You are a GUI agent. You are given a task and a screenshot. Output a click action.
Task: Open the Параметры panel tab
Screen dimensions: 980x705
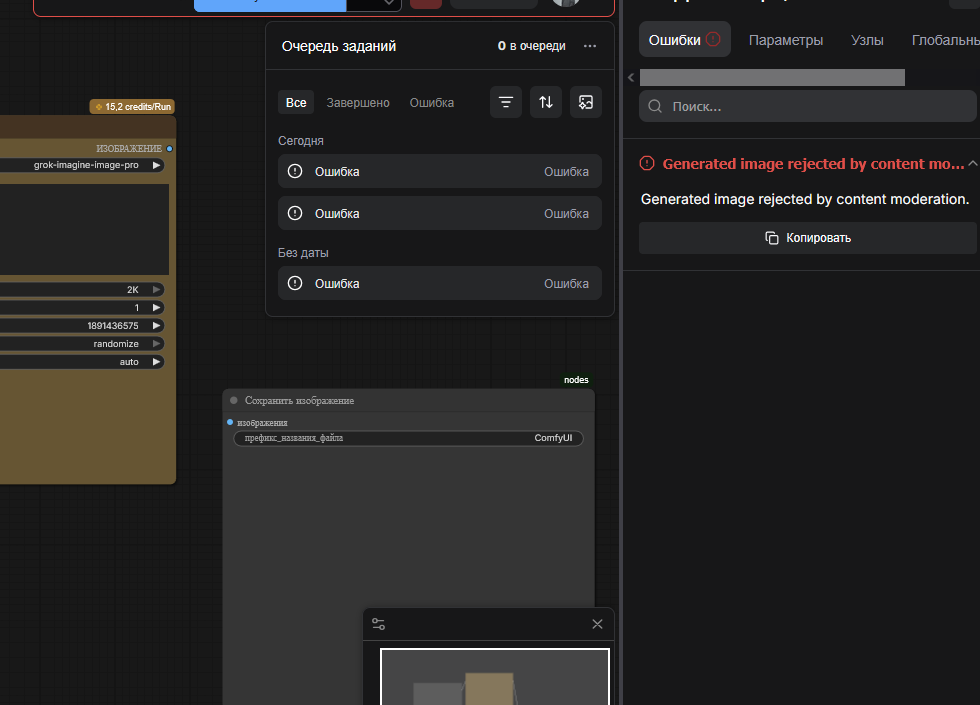(786, 40)
